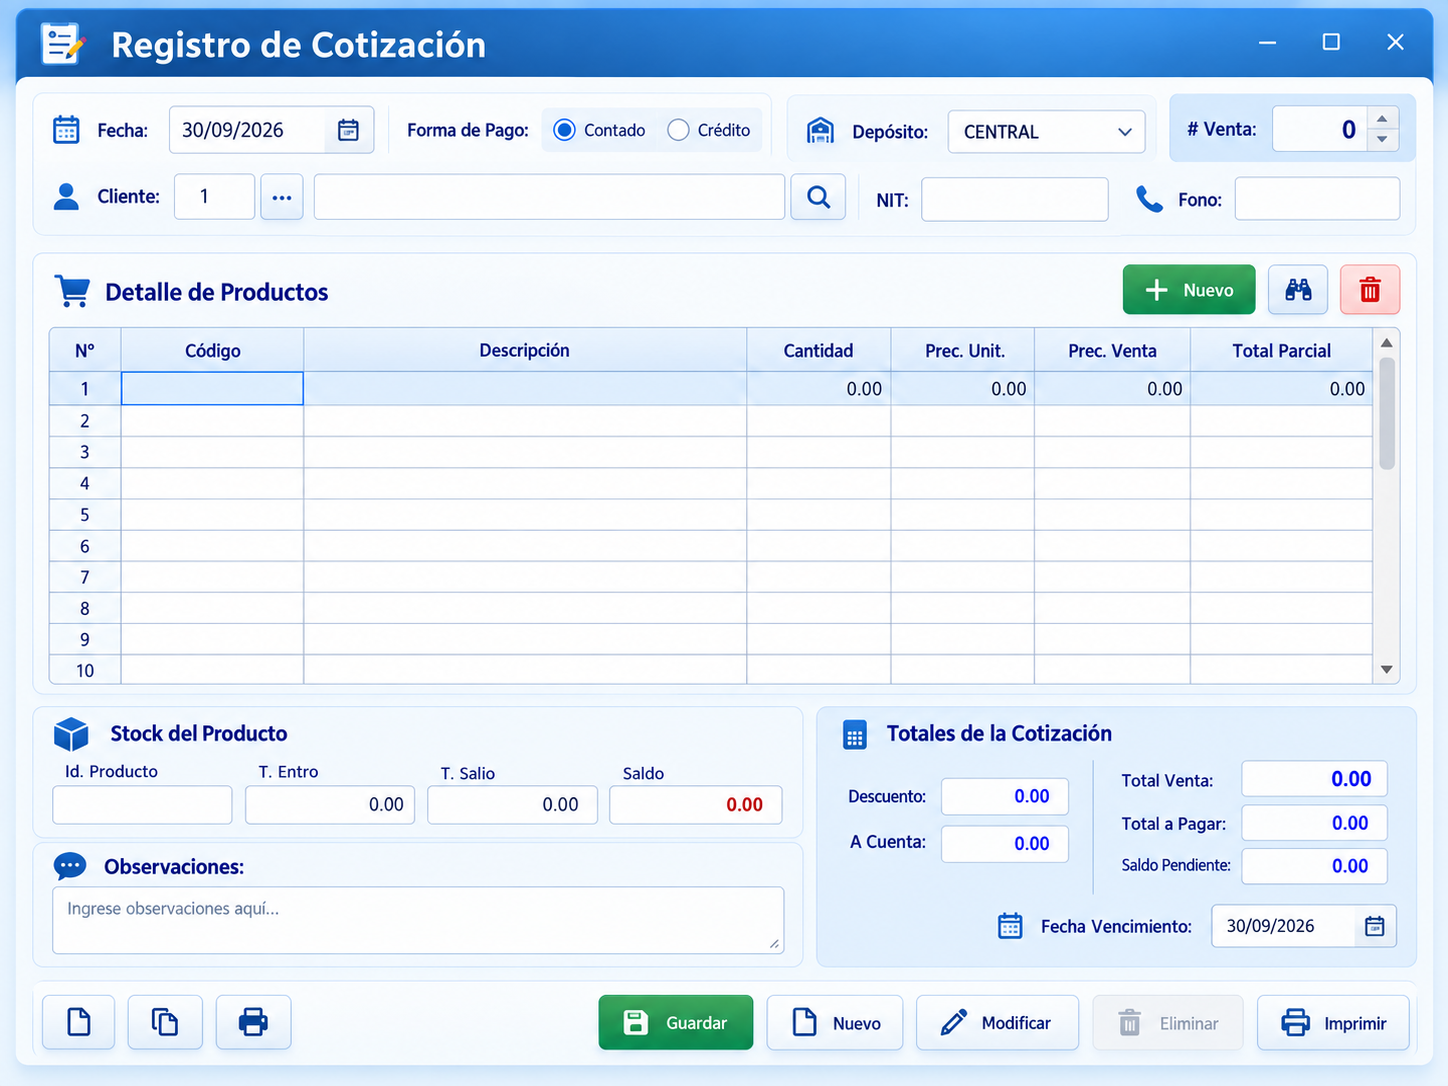Click the table scroll down arrow
Screen dimensions: 1448x1086
click(x=1387, y=670)
